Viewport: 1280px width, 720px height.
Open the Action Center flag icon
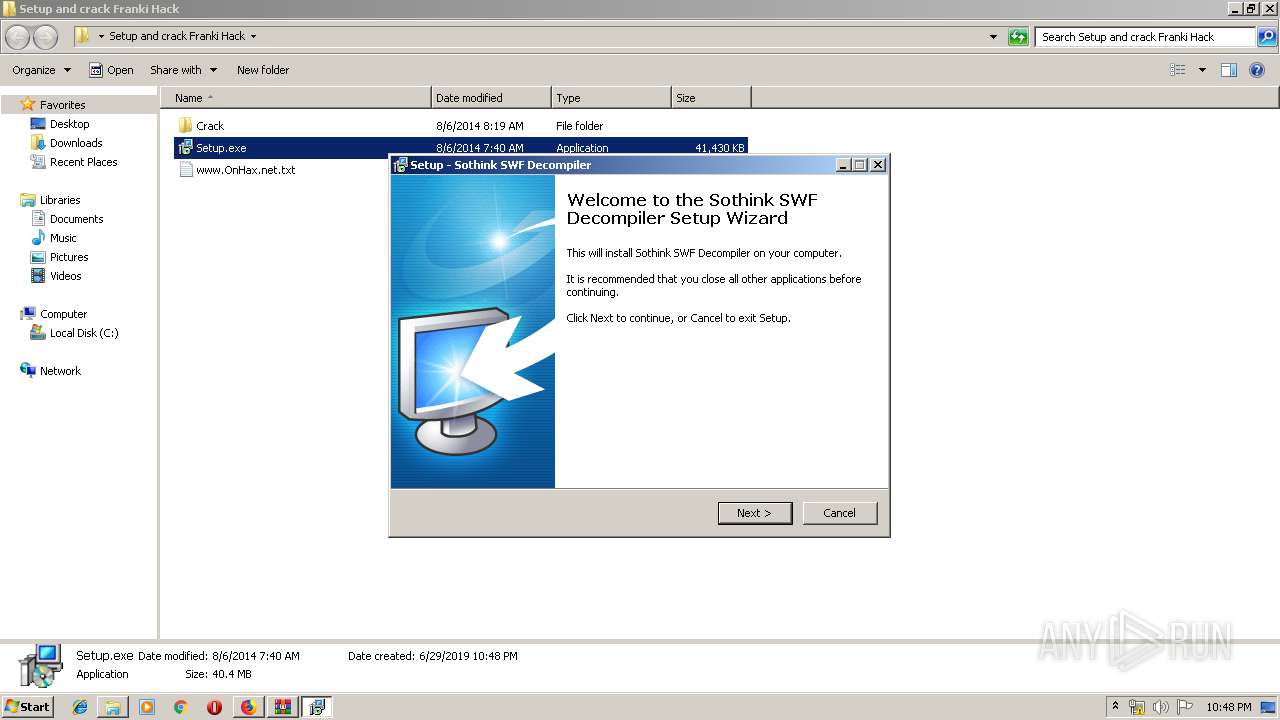pyautogui.click(x=1184, y=707)
